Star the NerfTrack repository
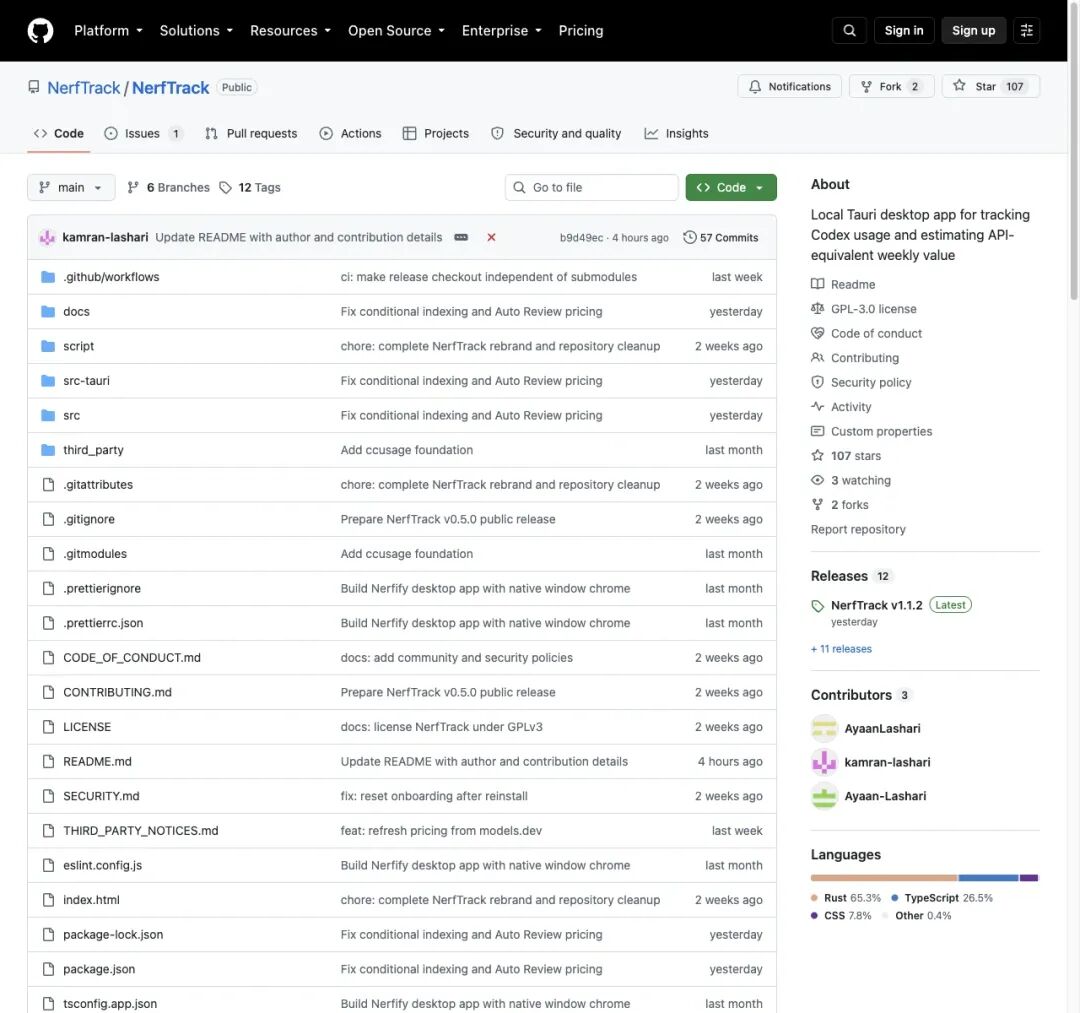The width and height of the screenshot is (1080, 1013). point(990,87)
